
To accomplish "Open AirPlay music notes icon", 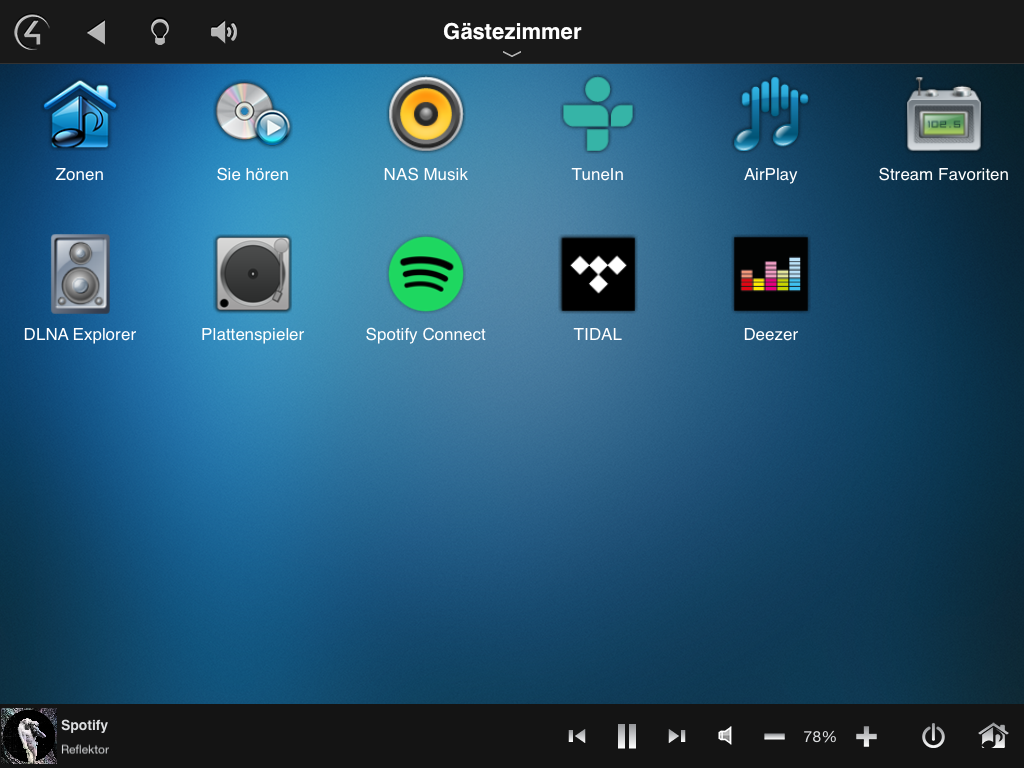I will tap(771, 114).
